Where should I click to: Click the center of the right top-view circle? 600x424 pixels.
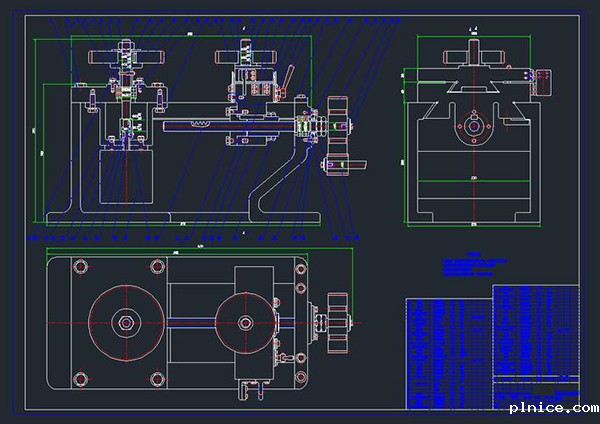(x=246, y=322)
